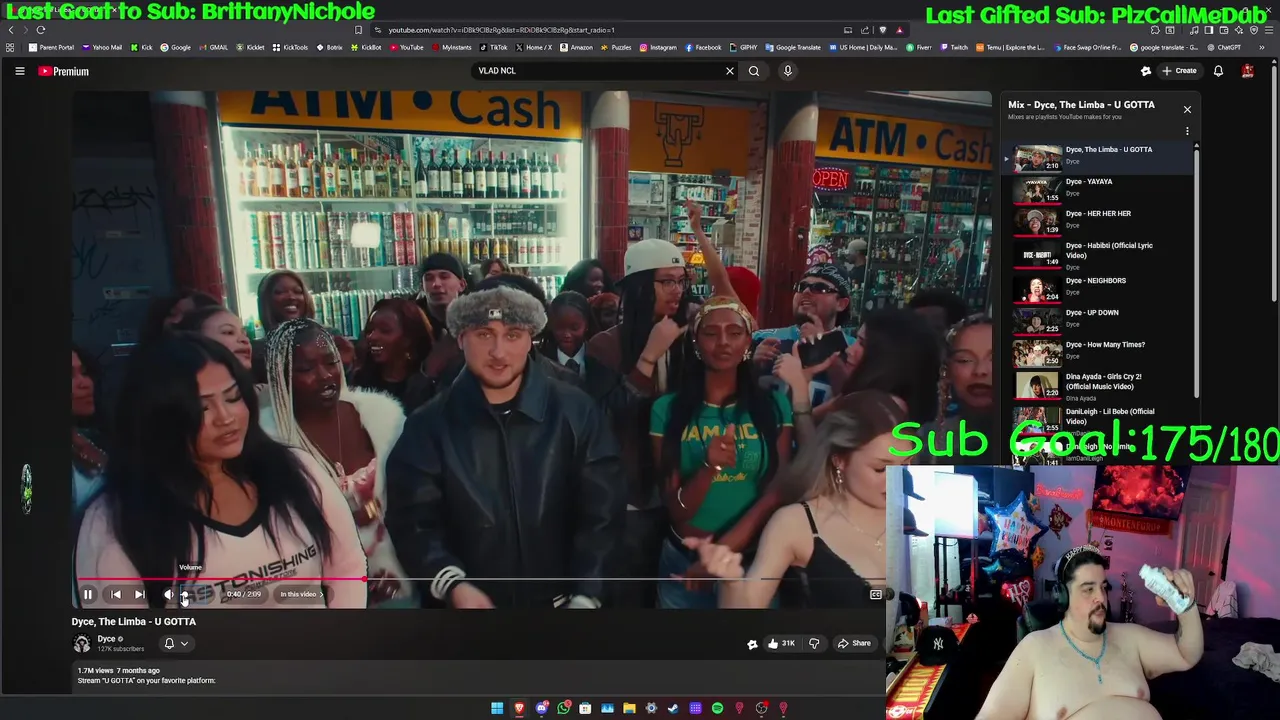This screenshot has width=1280, height=720.
Task: Open Discord from the taskbar
Action: coord(541,708)
